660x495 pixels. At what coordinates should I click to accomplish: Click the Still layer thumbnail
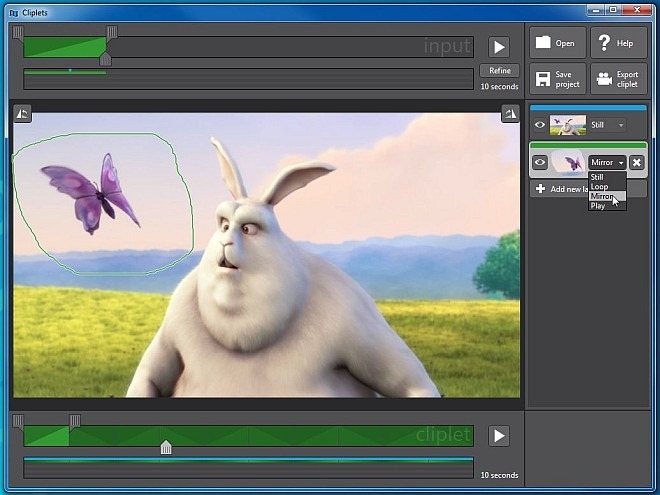(567, 125)
